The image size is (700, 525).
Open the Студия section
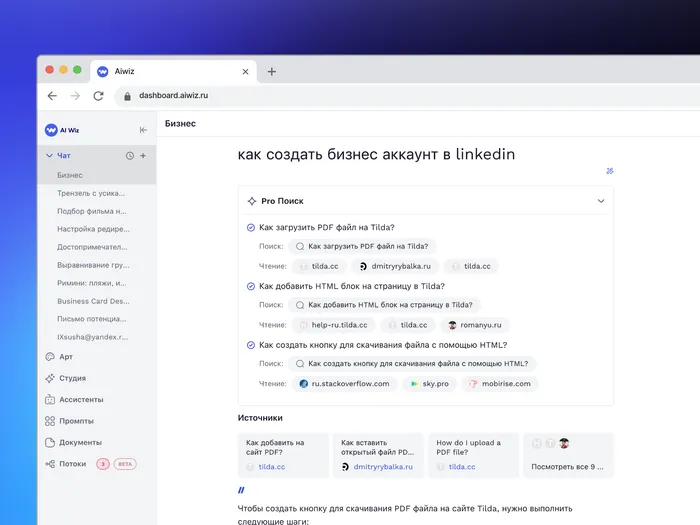tap(72, 378)
